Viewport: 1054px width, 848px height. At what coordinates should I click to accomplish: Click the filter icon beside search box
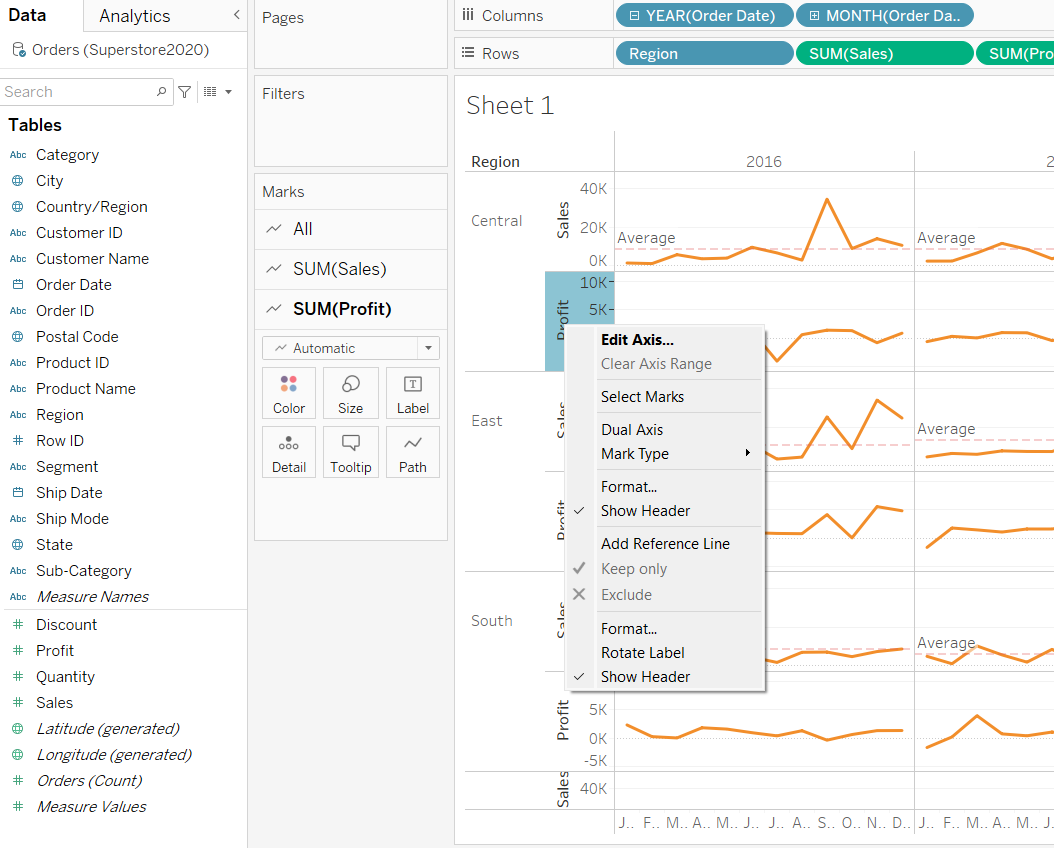[x=185, y=92]
